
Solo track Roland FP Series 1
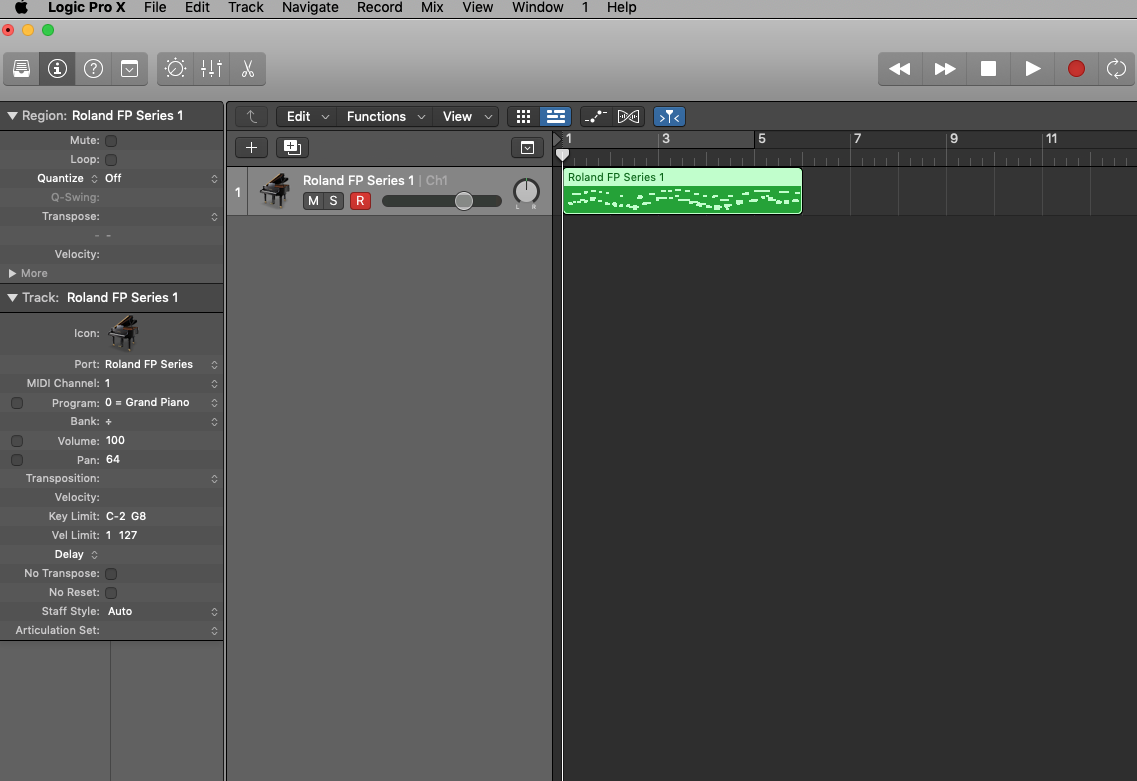coord(334,201)
